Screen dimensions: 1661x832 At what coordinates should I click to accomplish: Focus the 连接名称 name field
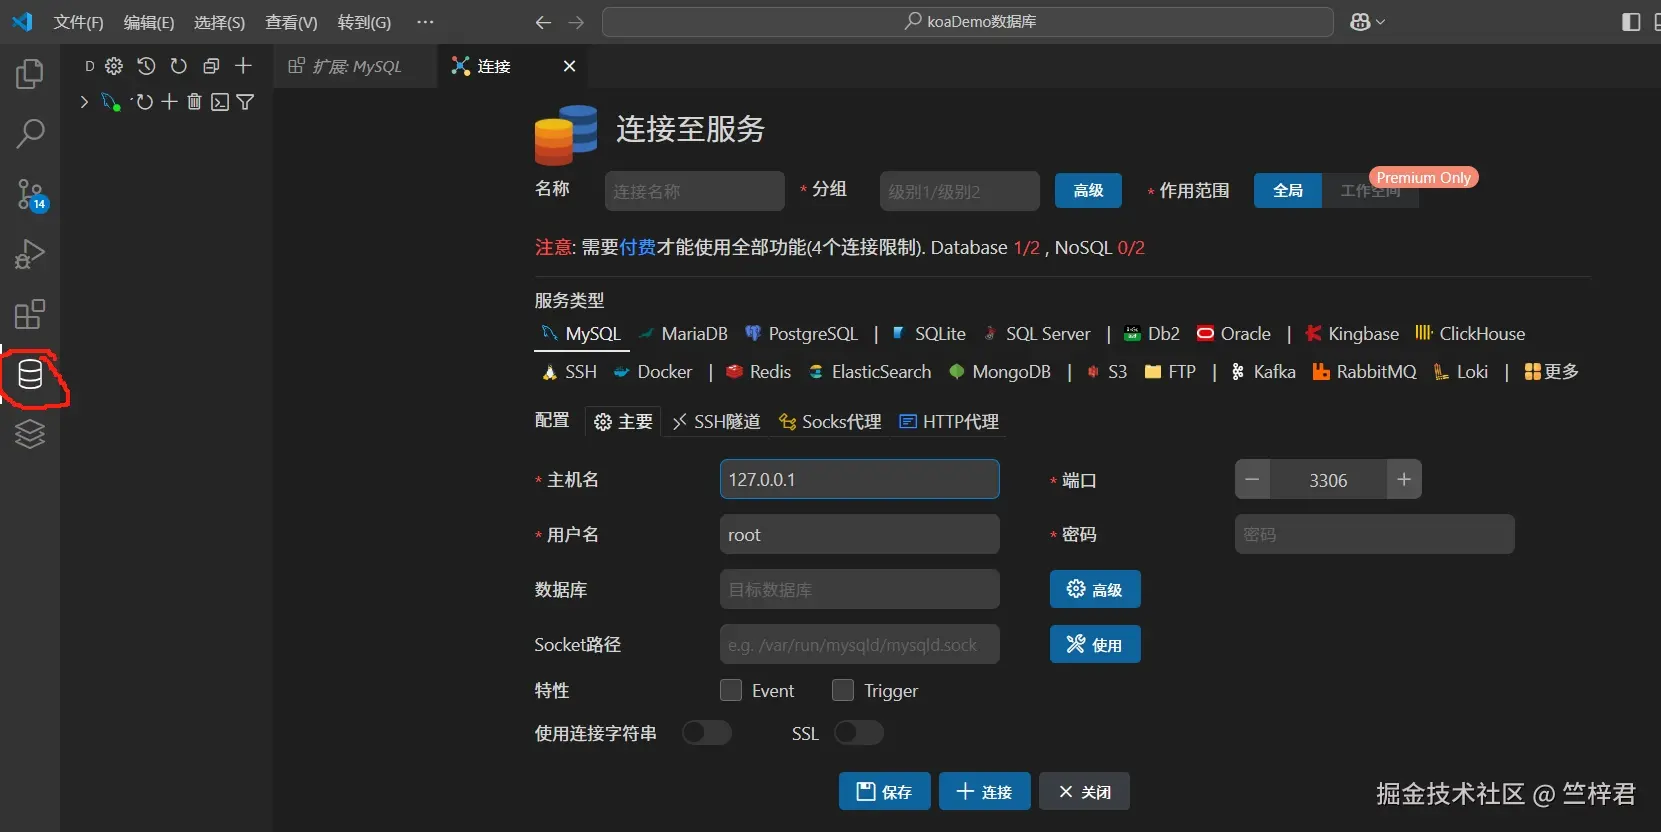(695, 191)
